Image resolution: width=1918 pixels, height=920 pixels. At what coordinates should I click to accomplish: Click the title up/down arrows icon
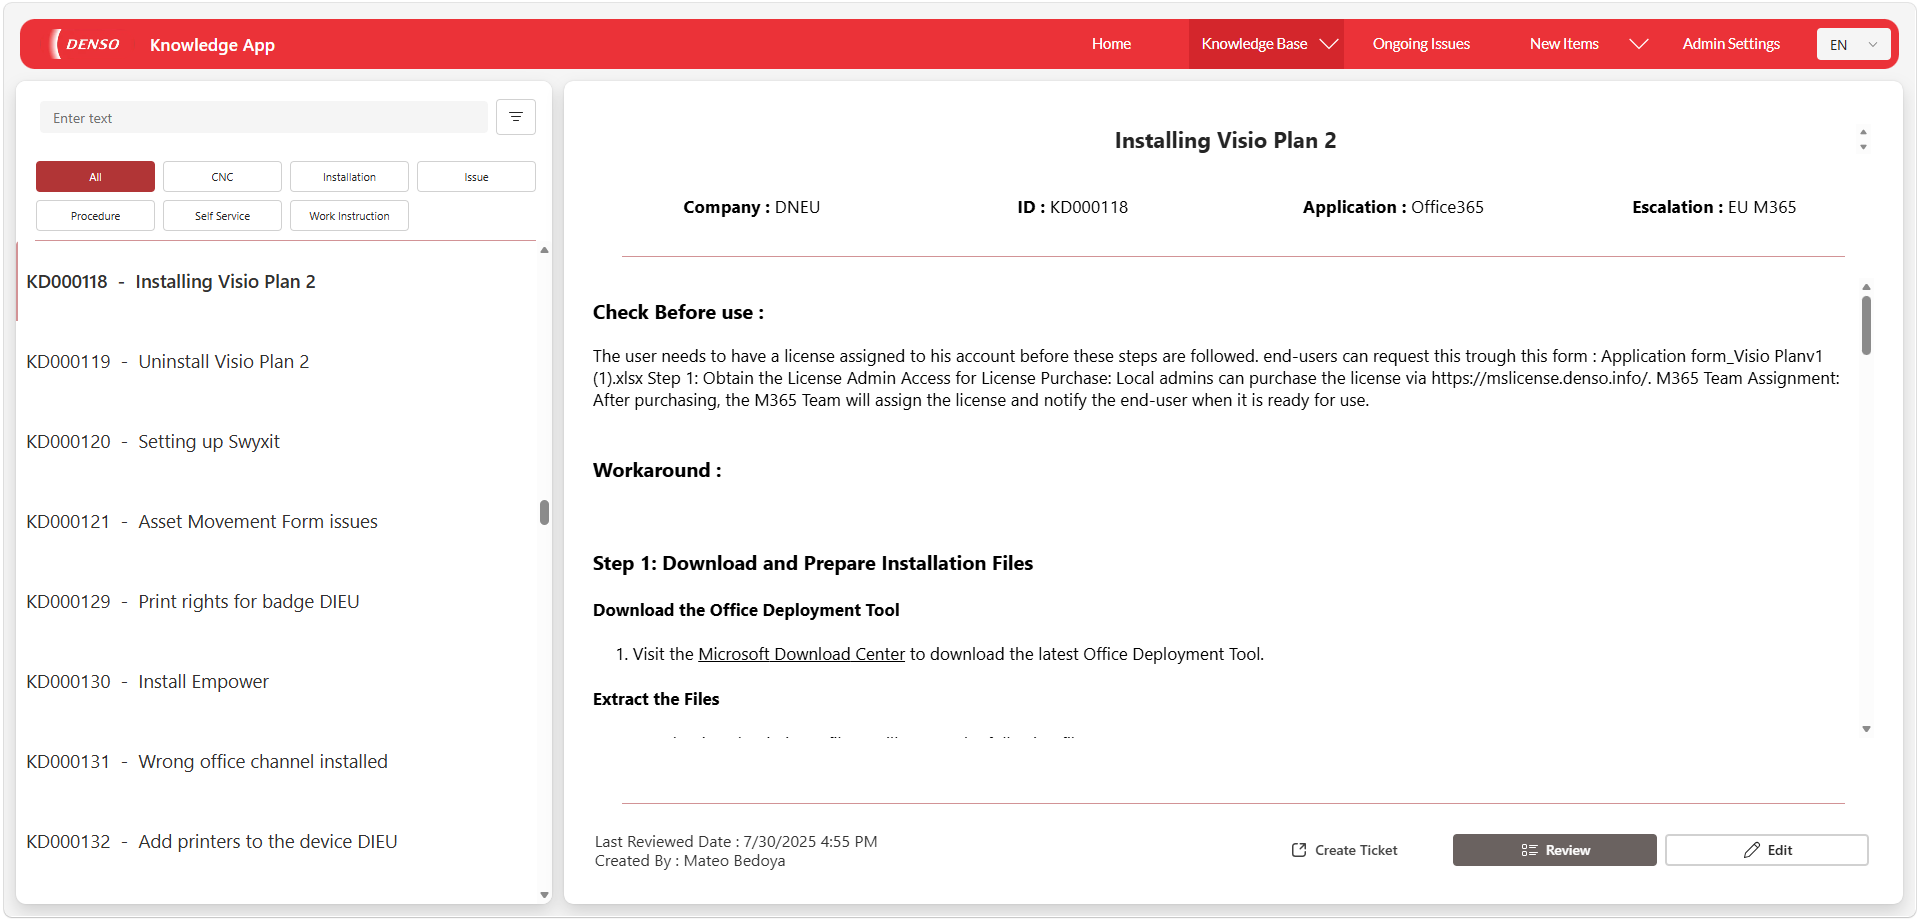pos(1863,140)
